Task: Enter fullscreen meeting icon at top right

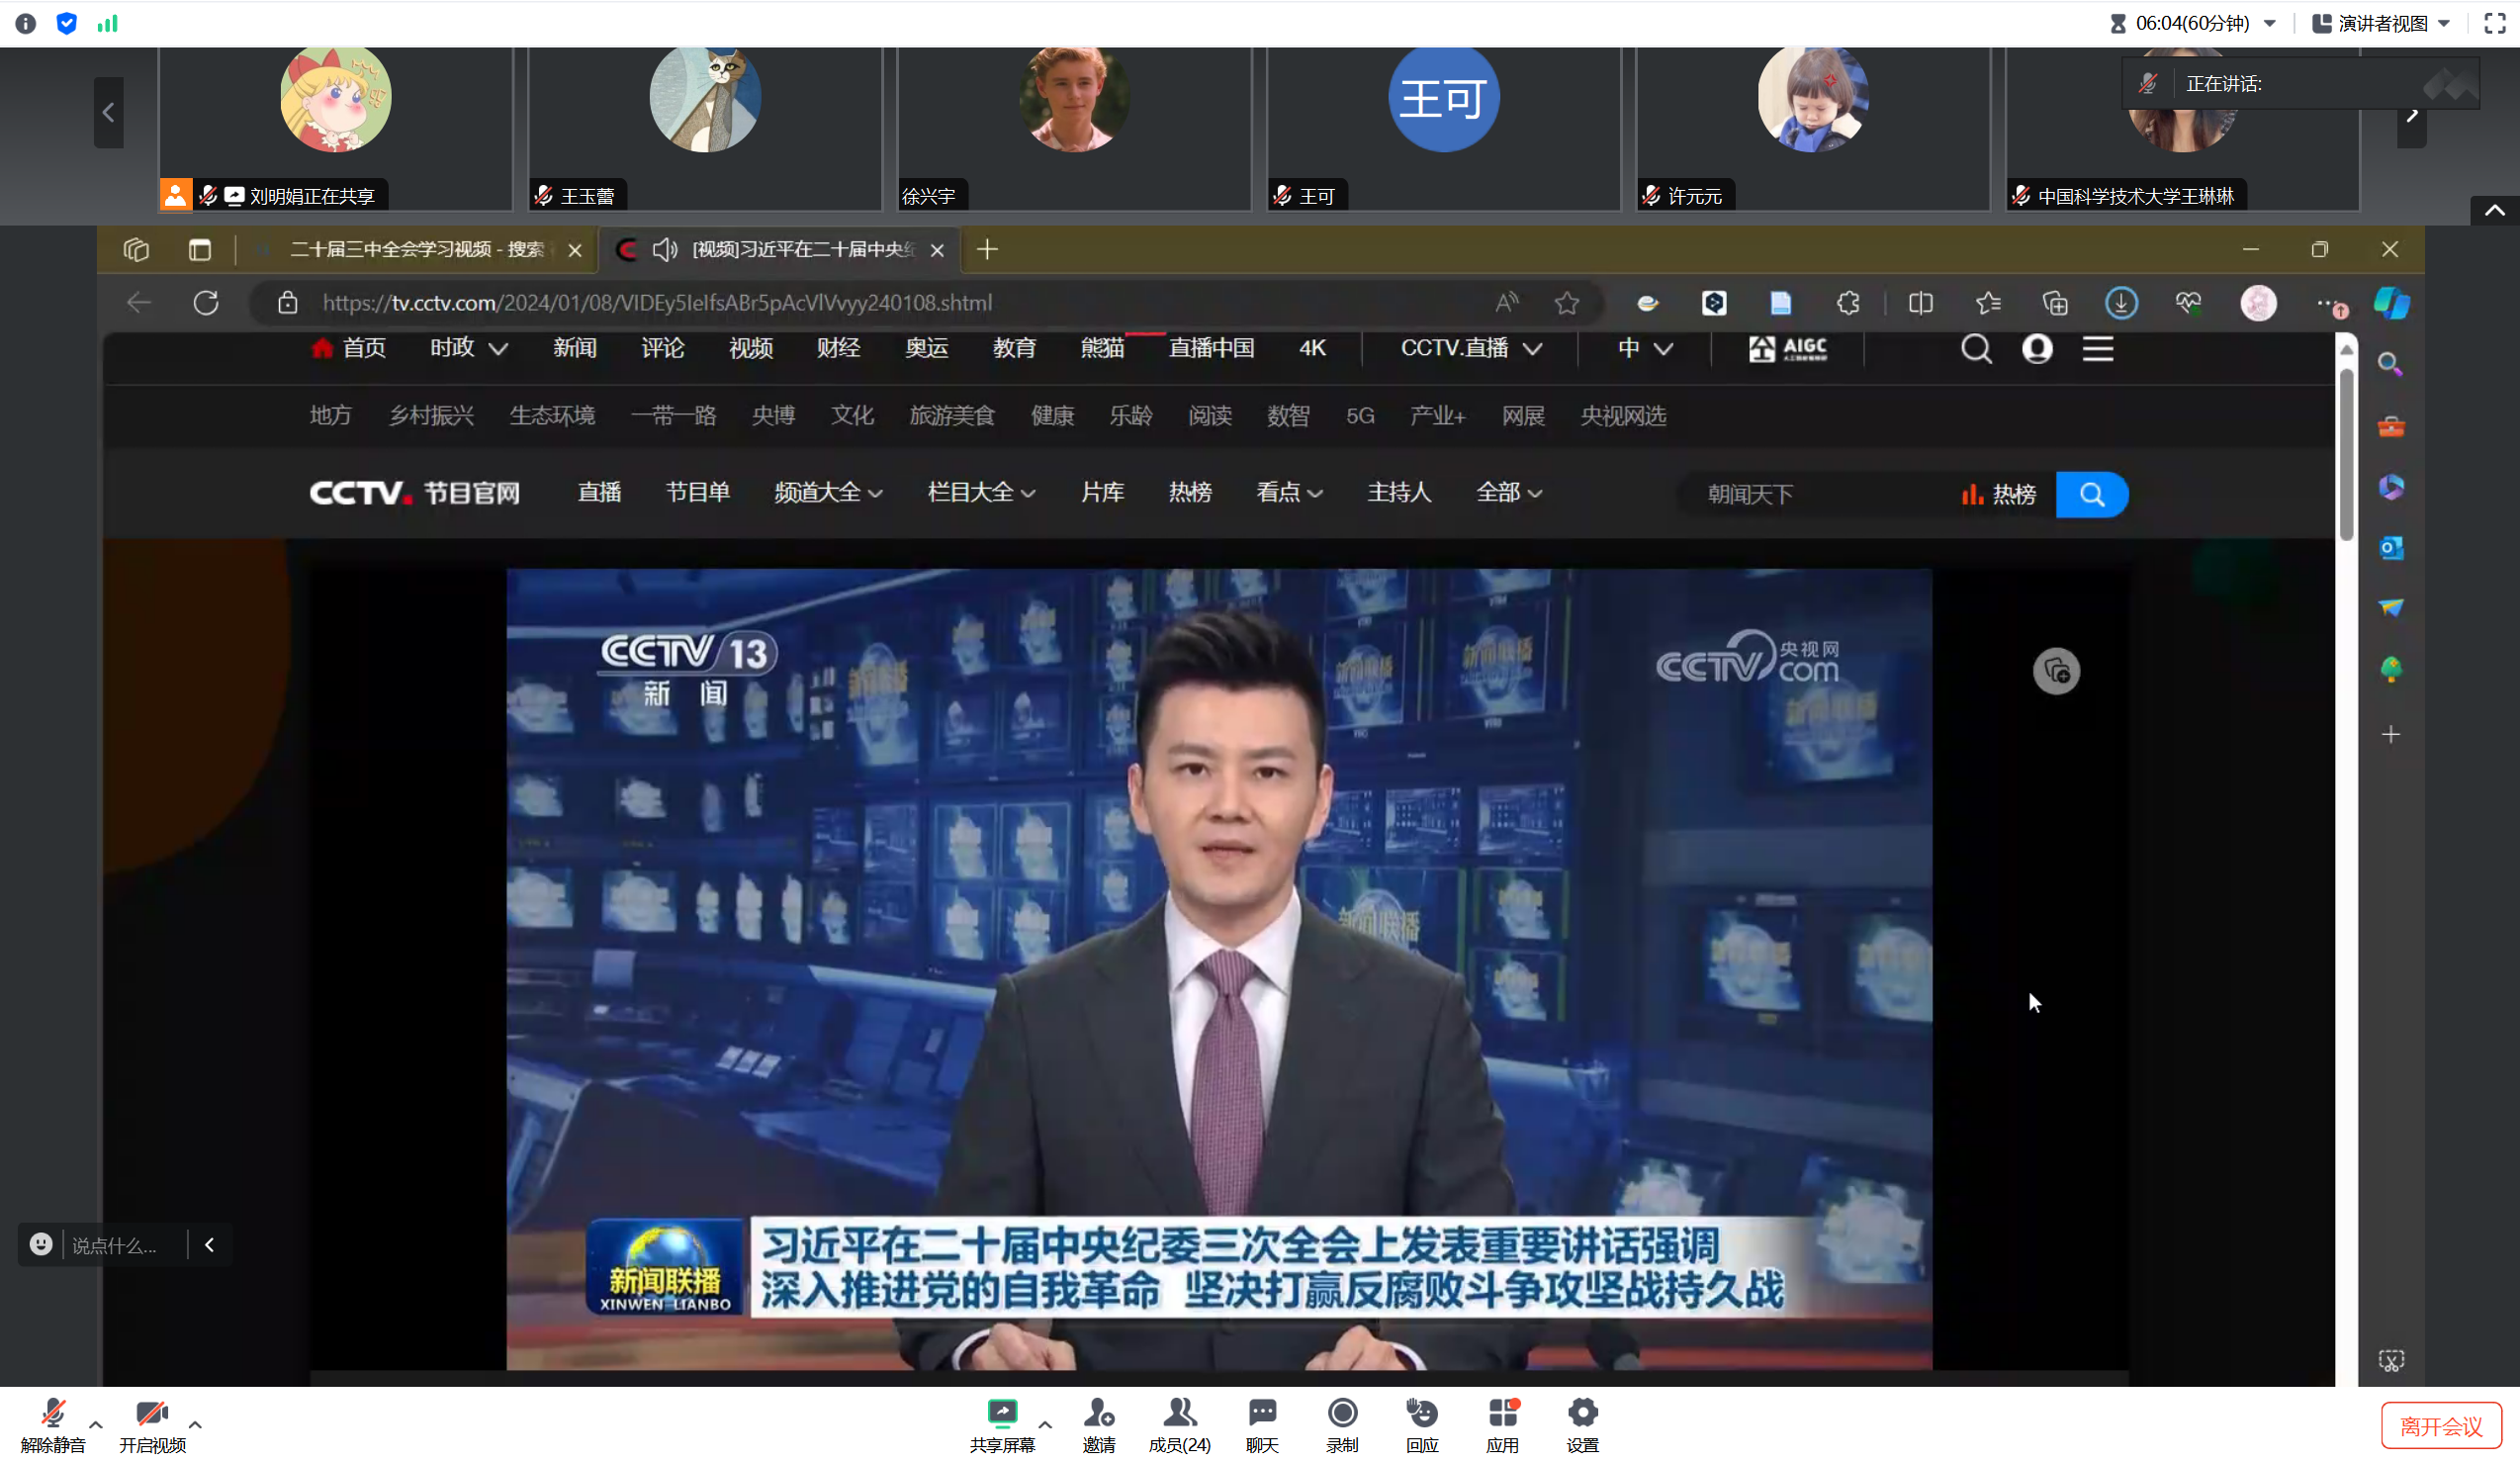Action: point(2494,23)
